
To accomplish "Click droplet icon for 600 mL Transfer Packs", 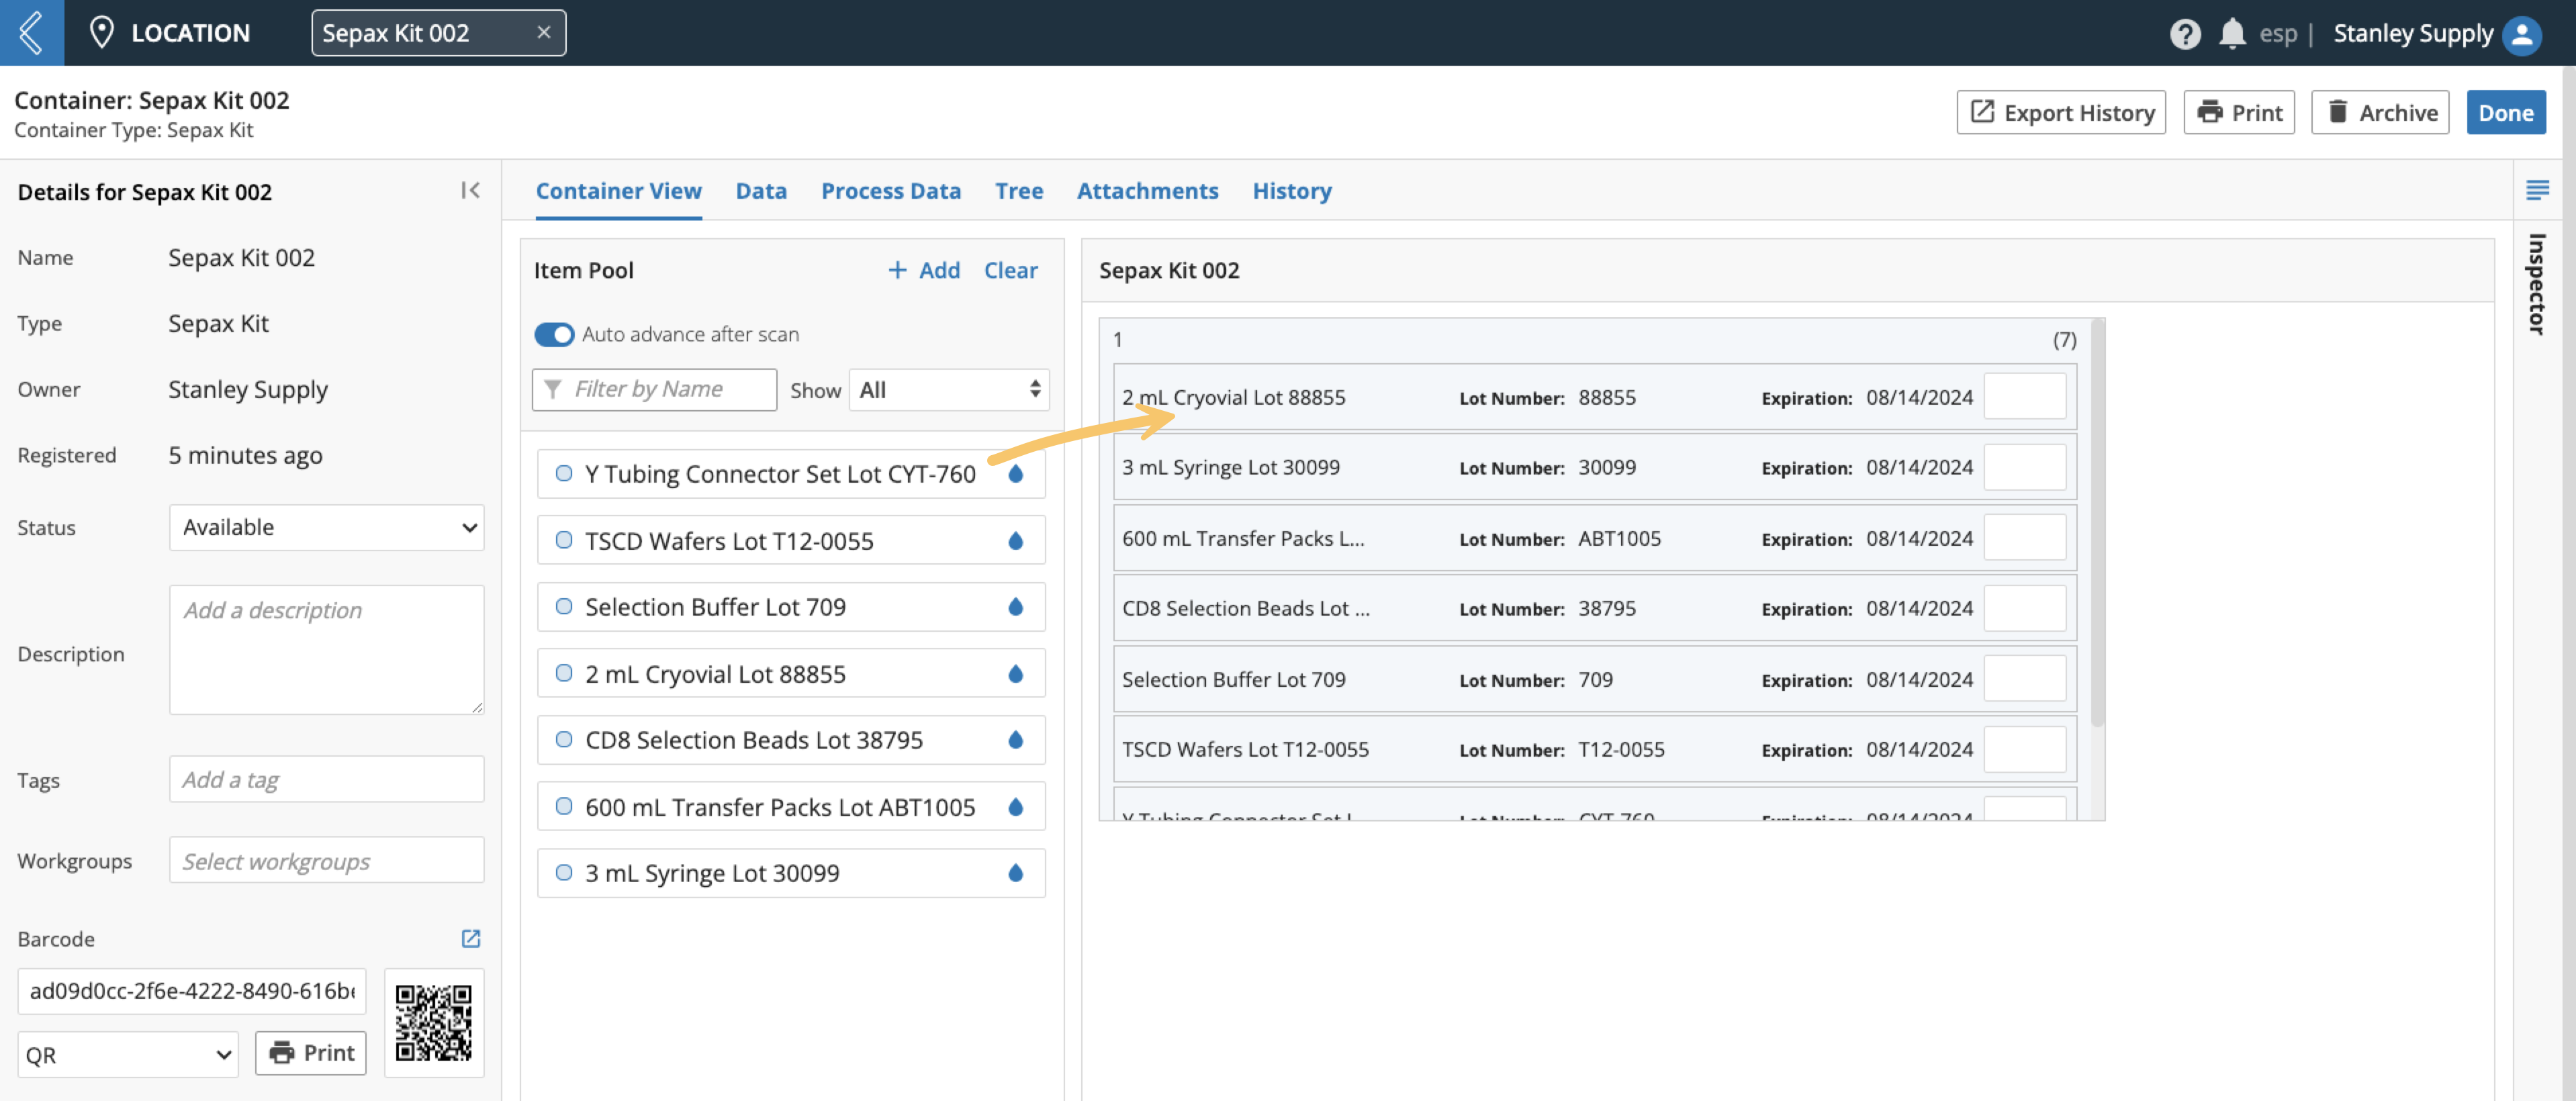I will [1015, 807].
